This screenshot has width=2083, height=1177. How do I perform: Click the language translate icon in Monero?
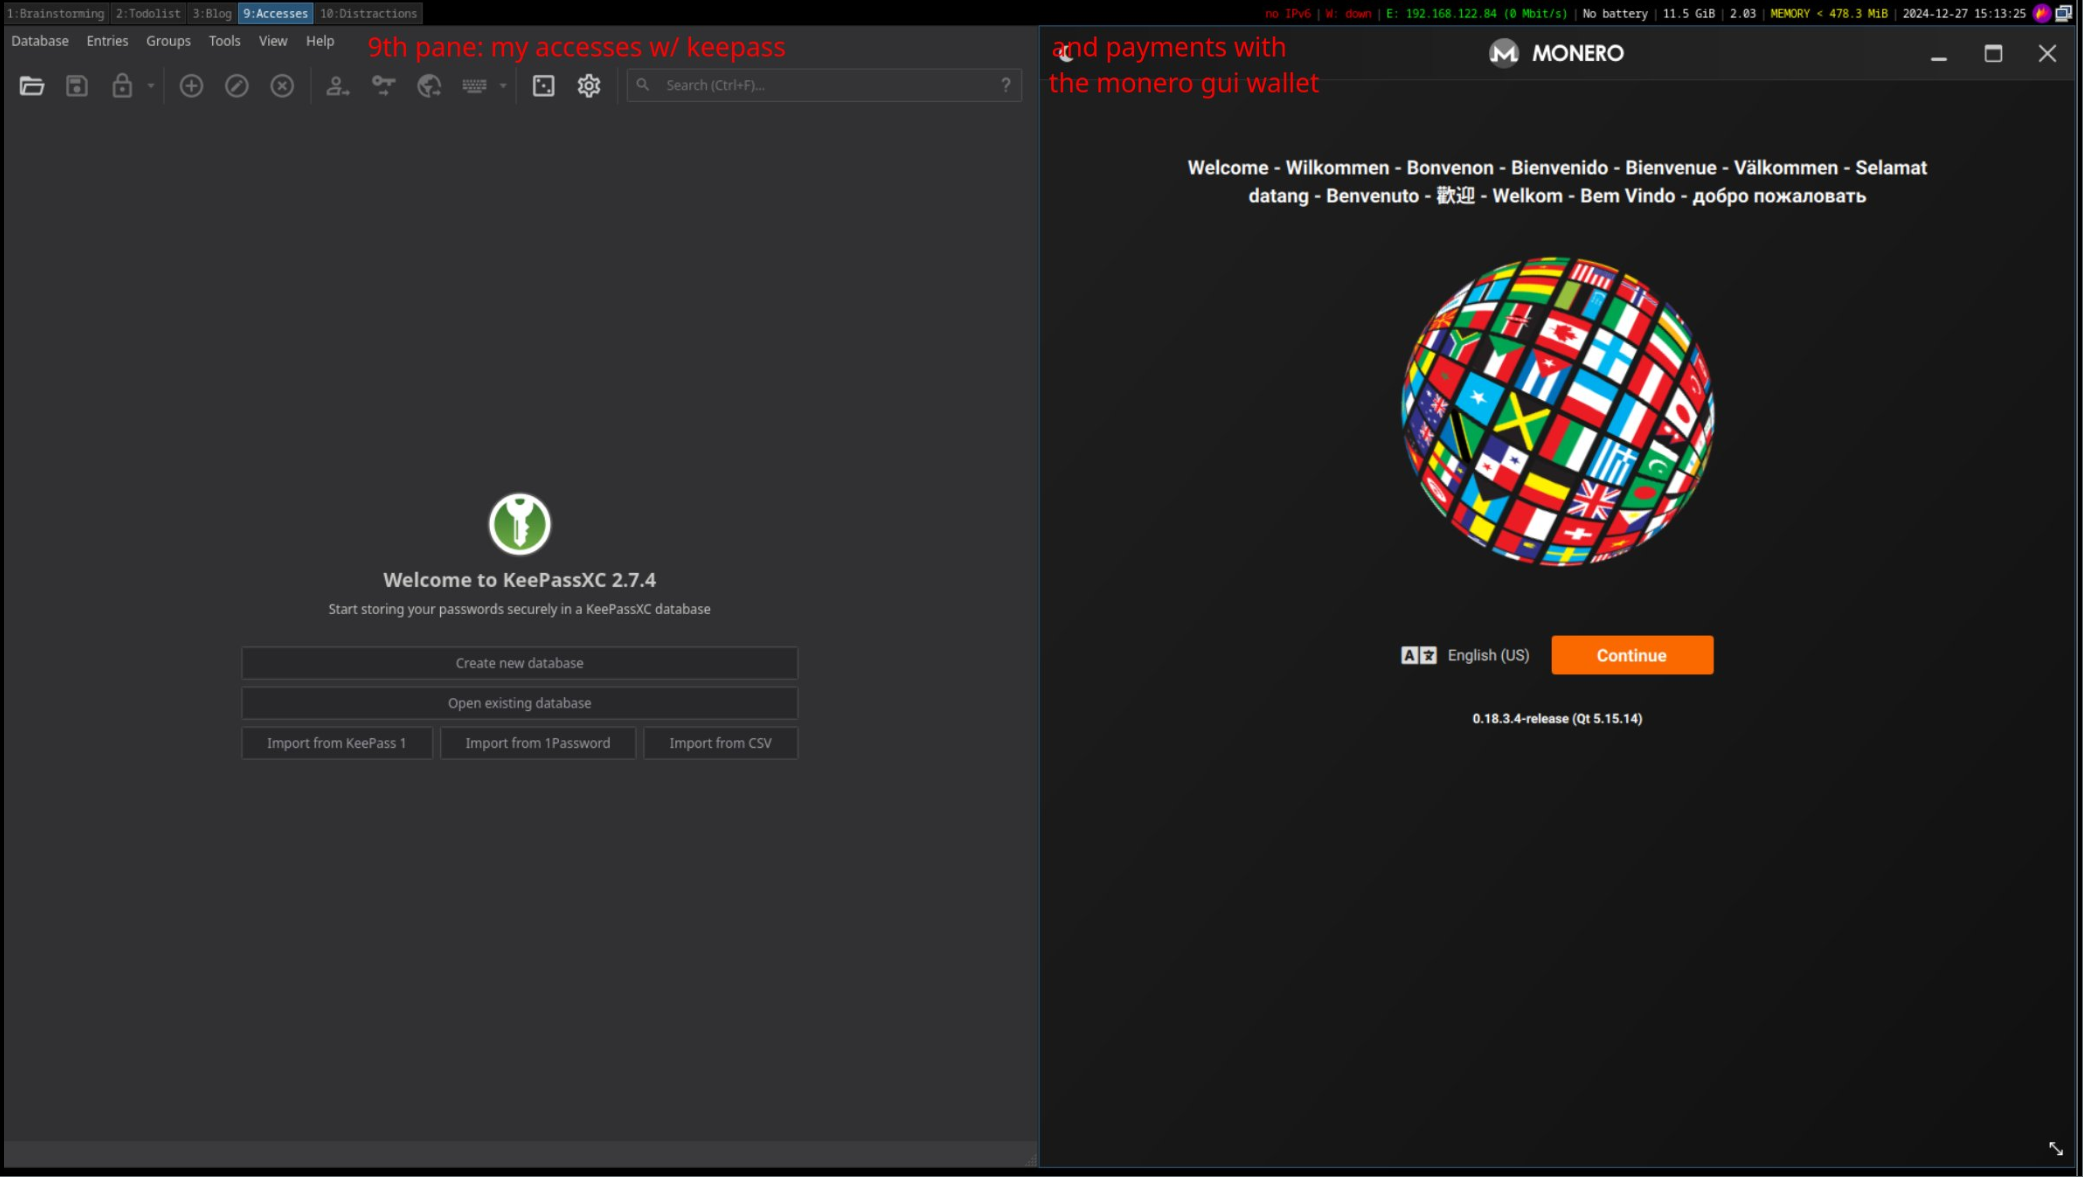tap(1418, 655)
